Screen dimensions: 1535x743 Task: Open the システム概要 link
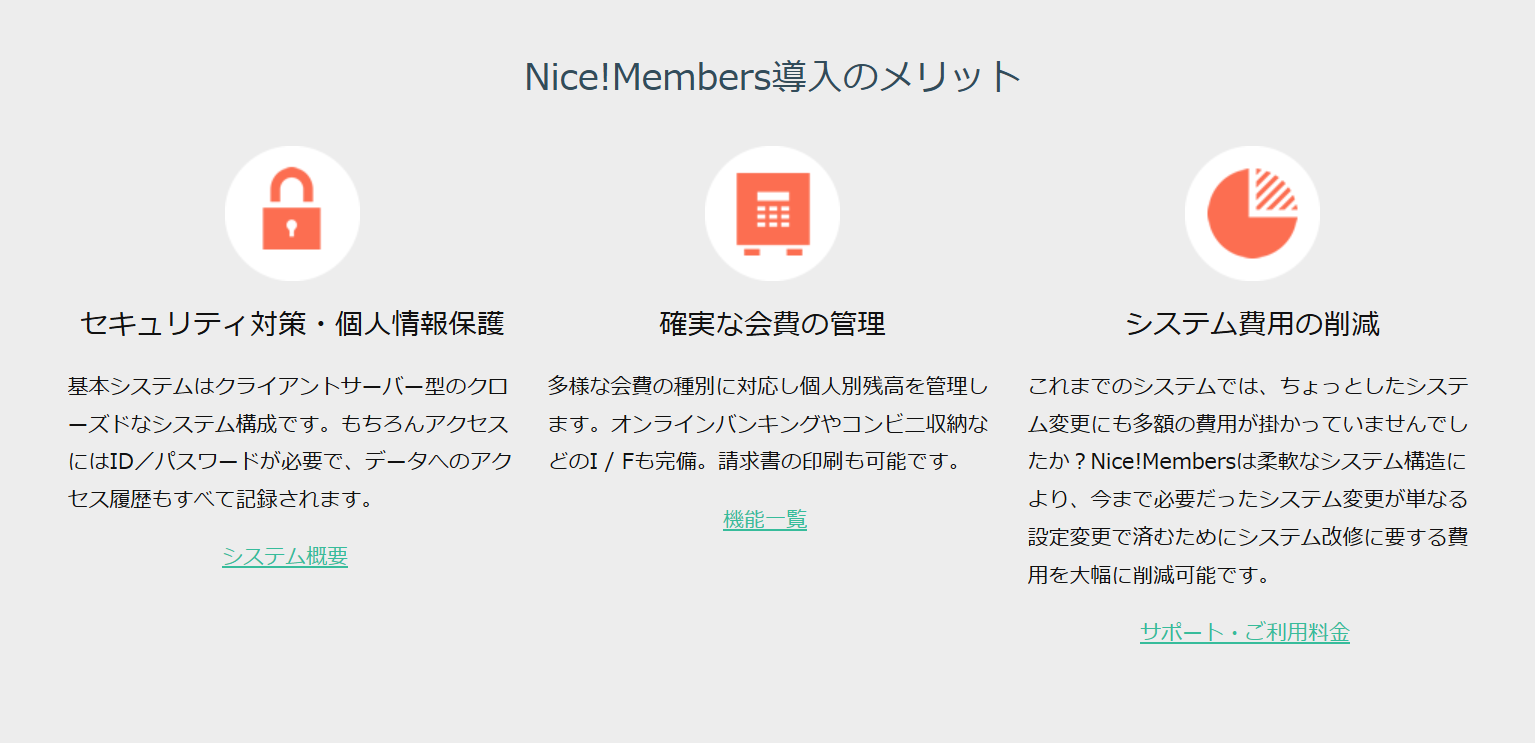click(x=285, y=556)
